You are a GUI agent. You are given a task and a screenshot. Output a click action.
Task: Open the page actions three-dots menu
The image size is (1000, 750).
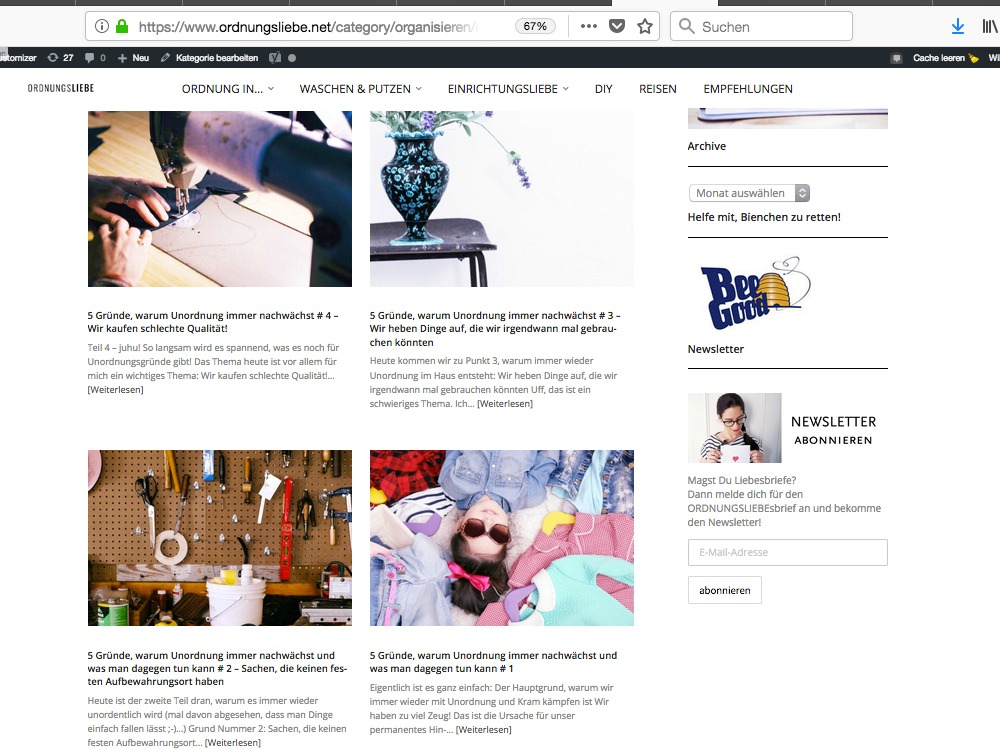589,26
